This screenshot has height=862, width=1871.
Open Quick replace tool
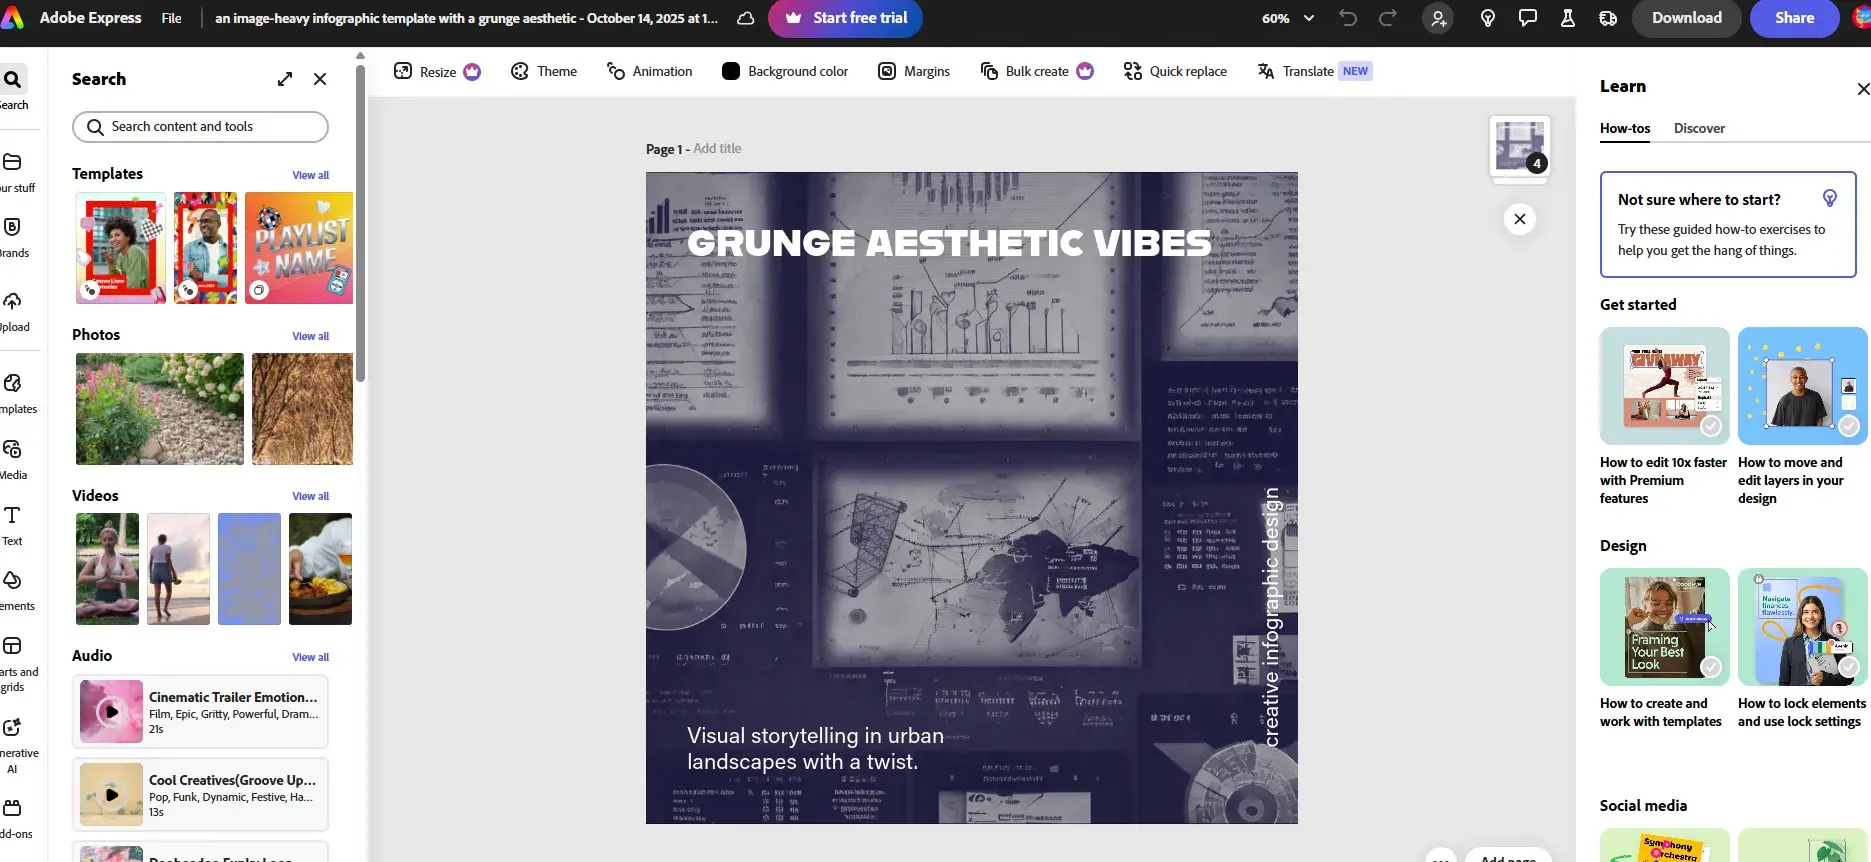click(1175, 71)
